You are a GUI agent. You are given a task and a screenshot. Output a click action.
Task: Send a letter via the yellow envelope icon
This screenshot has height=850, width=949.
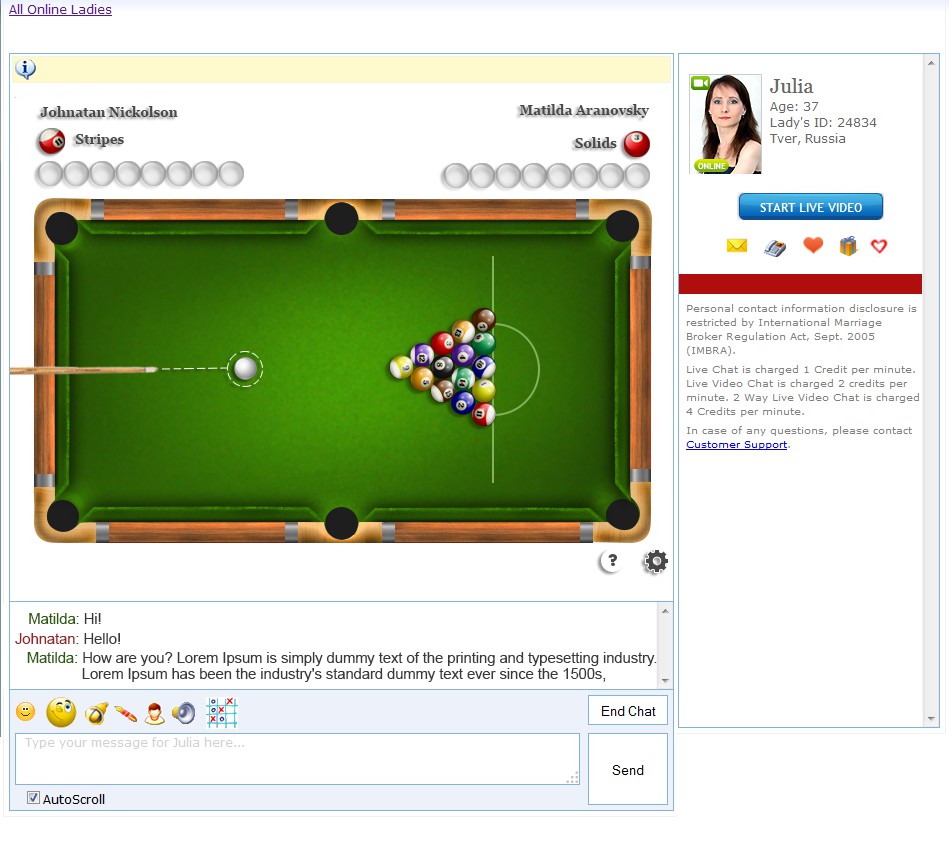[x=737, y=246]
